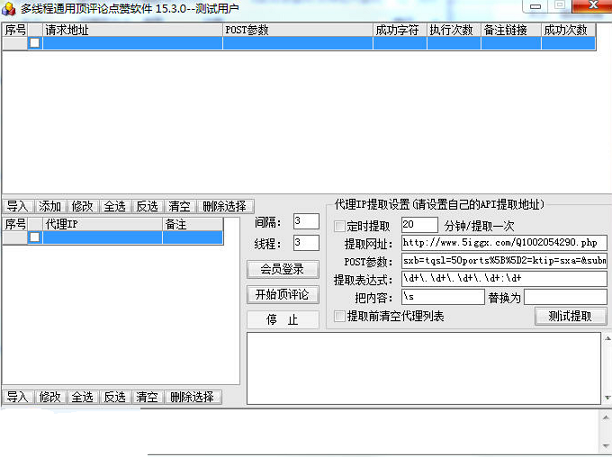
Task: Click the 备注 column header in proxy list
Action: point(193,224)
